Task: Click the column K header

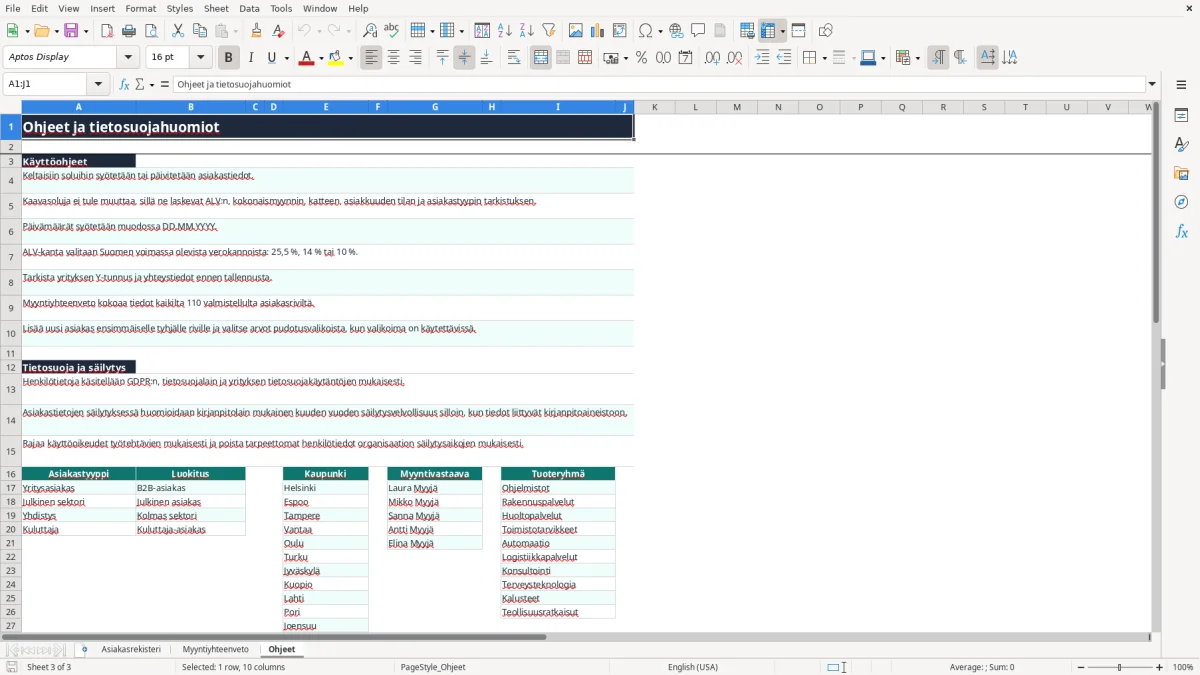Action: click(x=655, y=107)
